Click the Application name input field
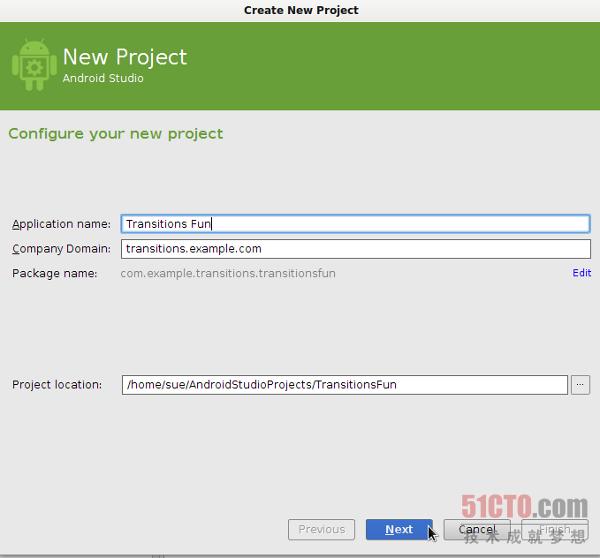The width and height of the screenshot is (600, 558). point(355,224)
